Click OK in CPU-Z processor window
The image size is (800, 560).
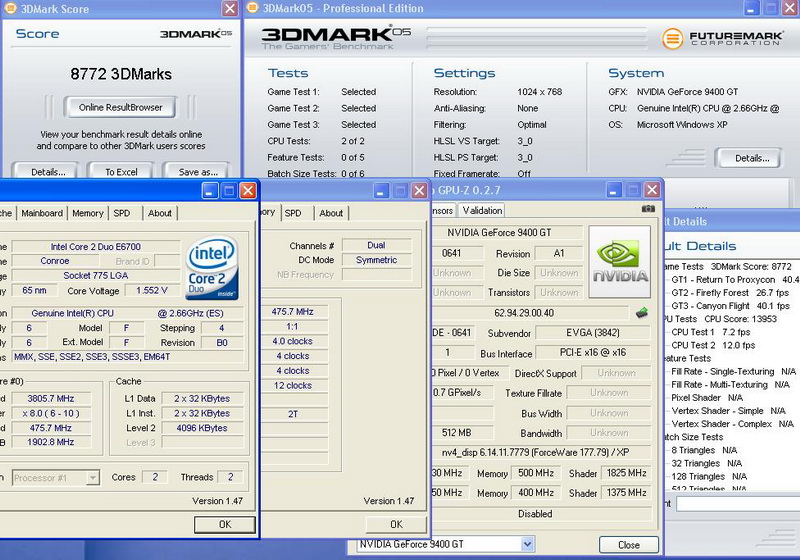coord(224,524)
